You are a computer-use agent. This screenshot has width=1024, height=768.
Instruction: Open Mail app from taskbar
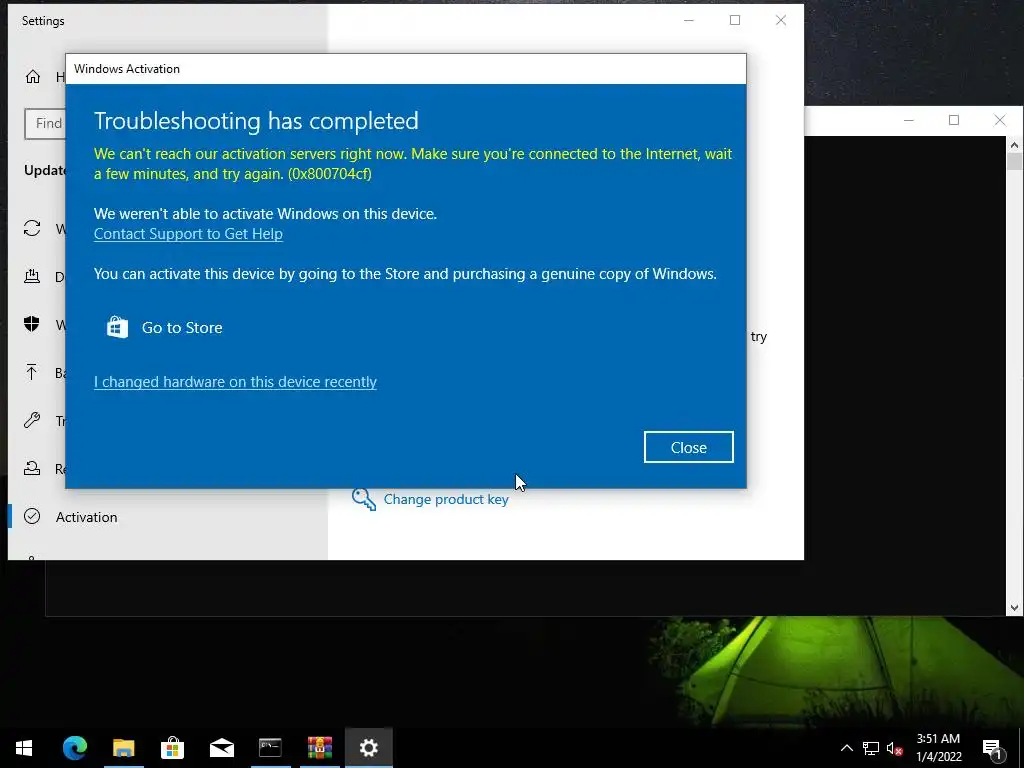221,748
